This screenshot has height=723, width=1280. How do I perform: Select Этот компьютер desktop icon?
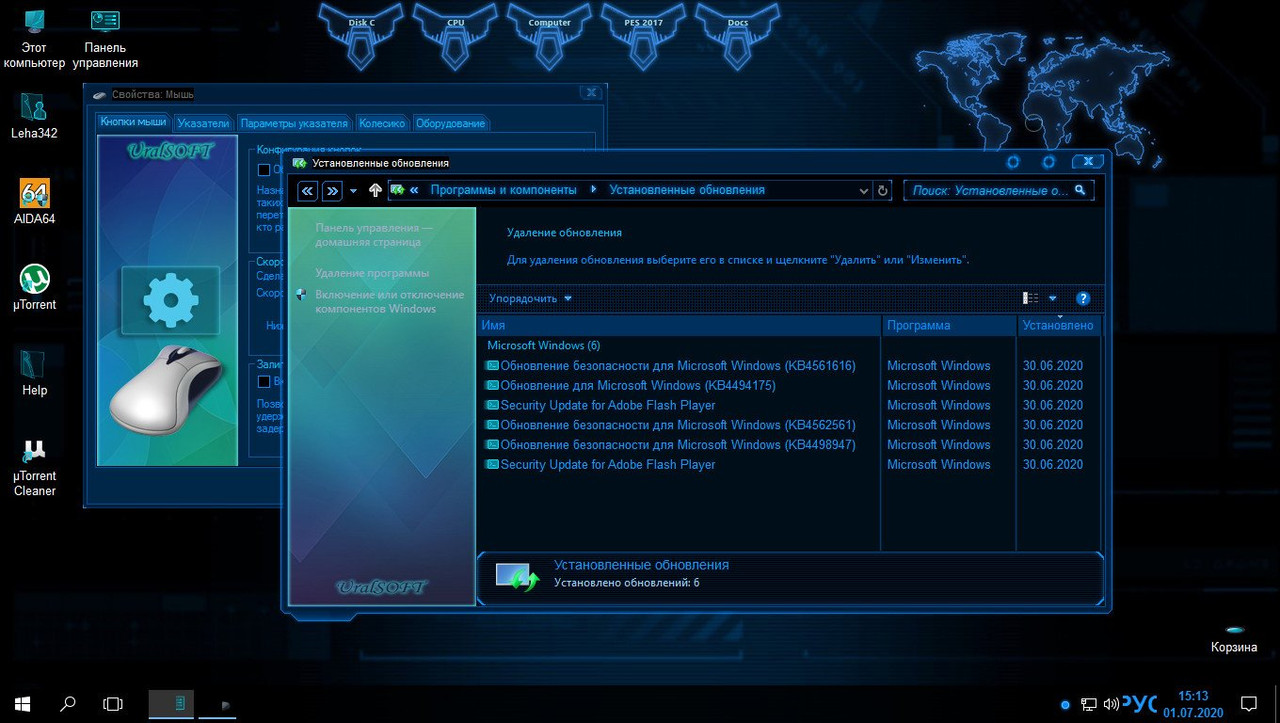coord(34,38)
